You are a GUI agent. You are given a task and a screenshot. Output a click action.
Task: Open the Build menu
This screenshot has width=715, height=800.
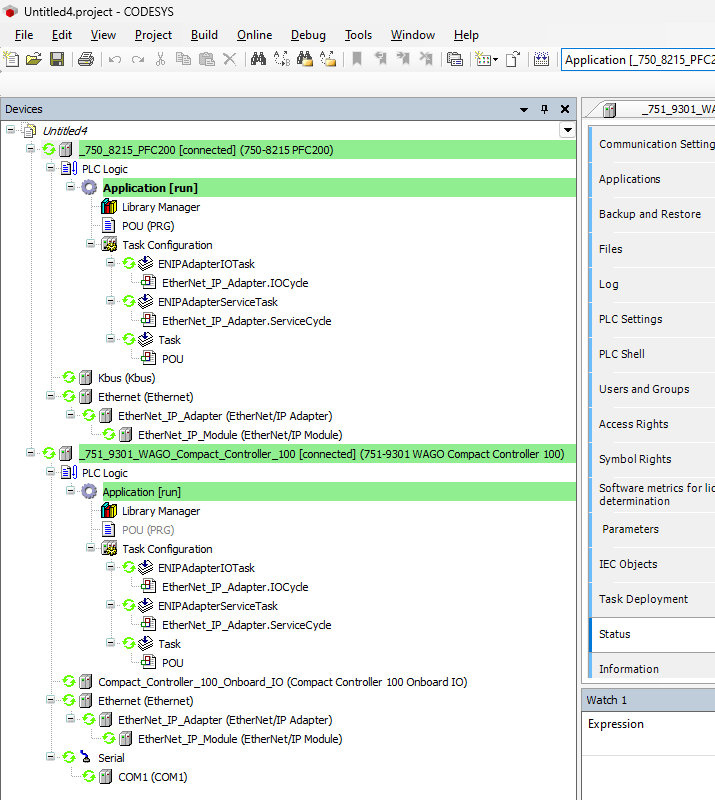click(204, 35)
